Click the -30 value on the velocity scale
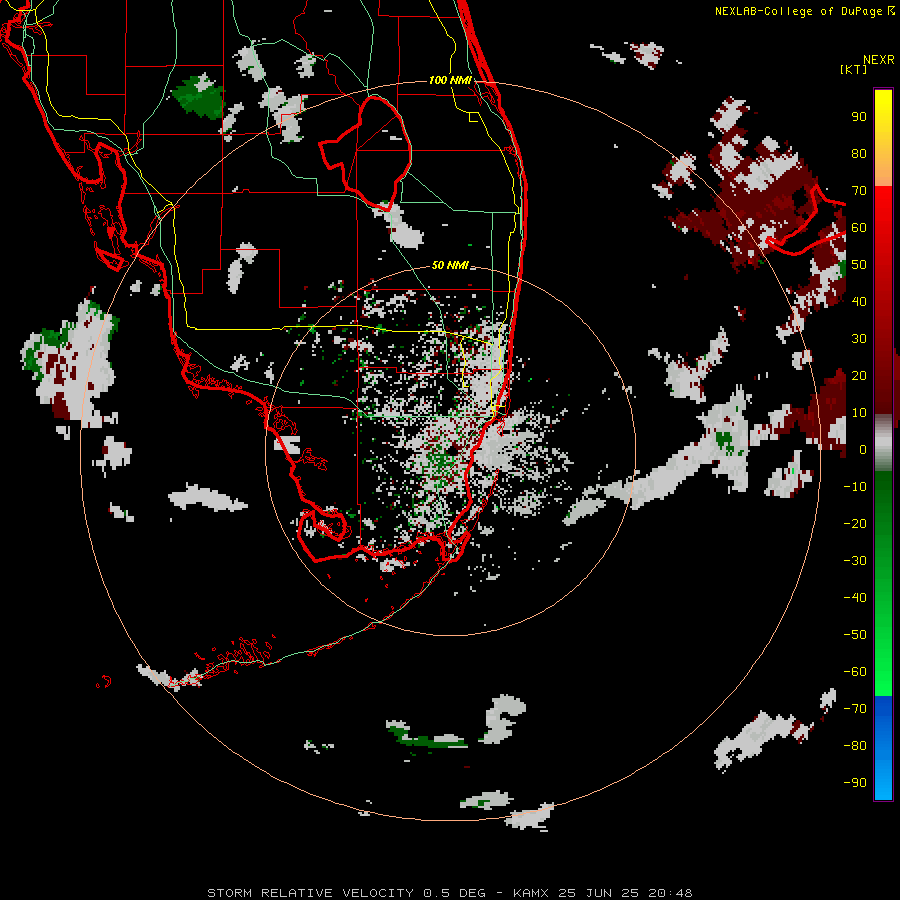This screenshot has width=900, height=900. (855, 561)
